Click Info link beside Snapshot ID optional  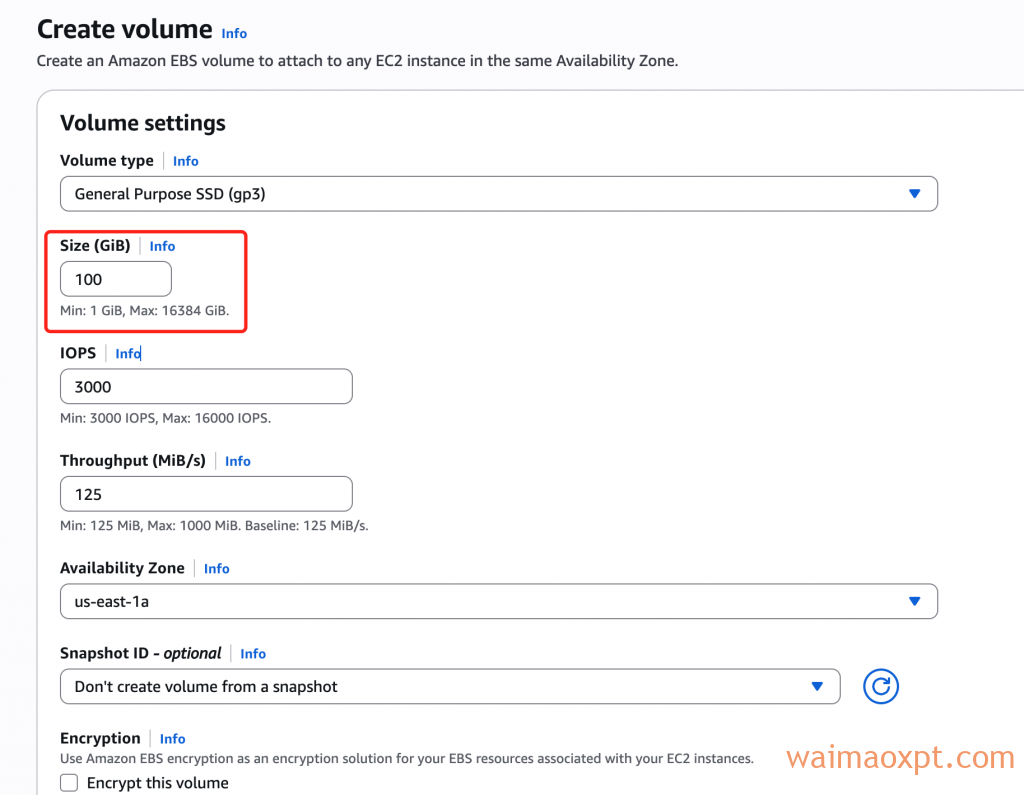(x=253, y=654)
